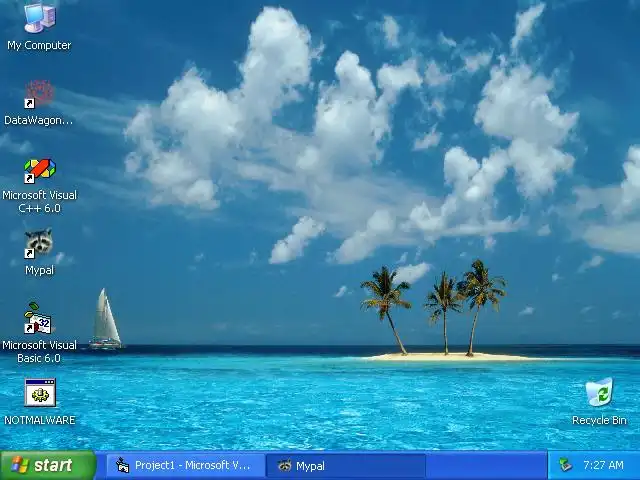Select the DataWagon shortcut icon
The image size is (640, 480).
(x=39, y=94)
